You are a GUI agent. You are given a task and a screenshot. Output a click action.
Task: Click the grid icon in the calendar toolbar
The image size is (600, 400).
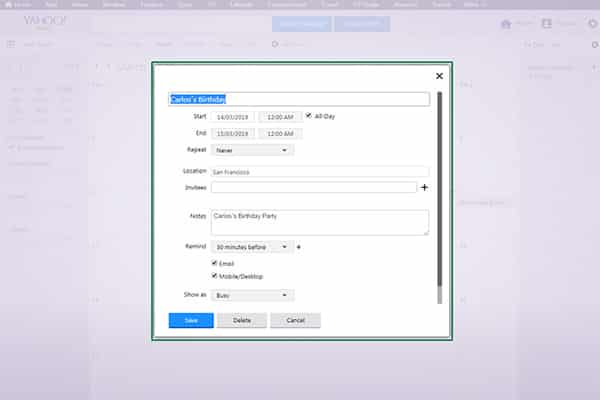[11, 44]
